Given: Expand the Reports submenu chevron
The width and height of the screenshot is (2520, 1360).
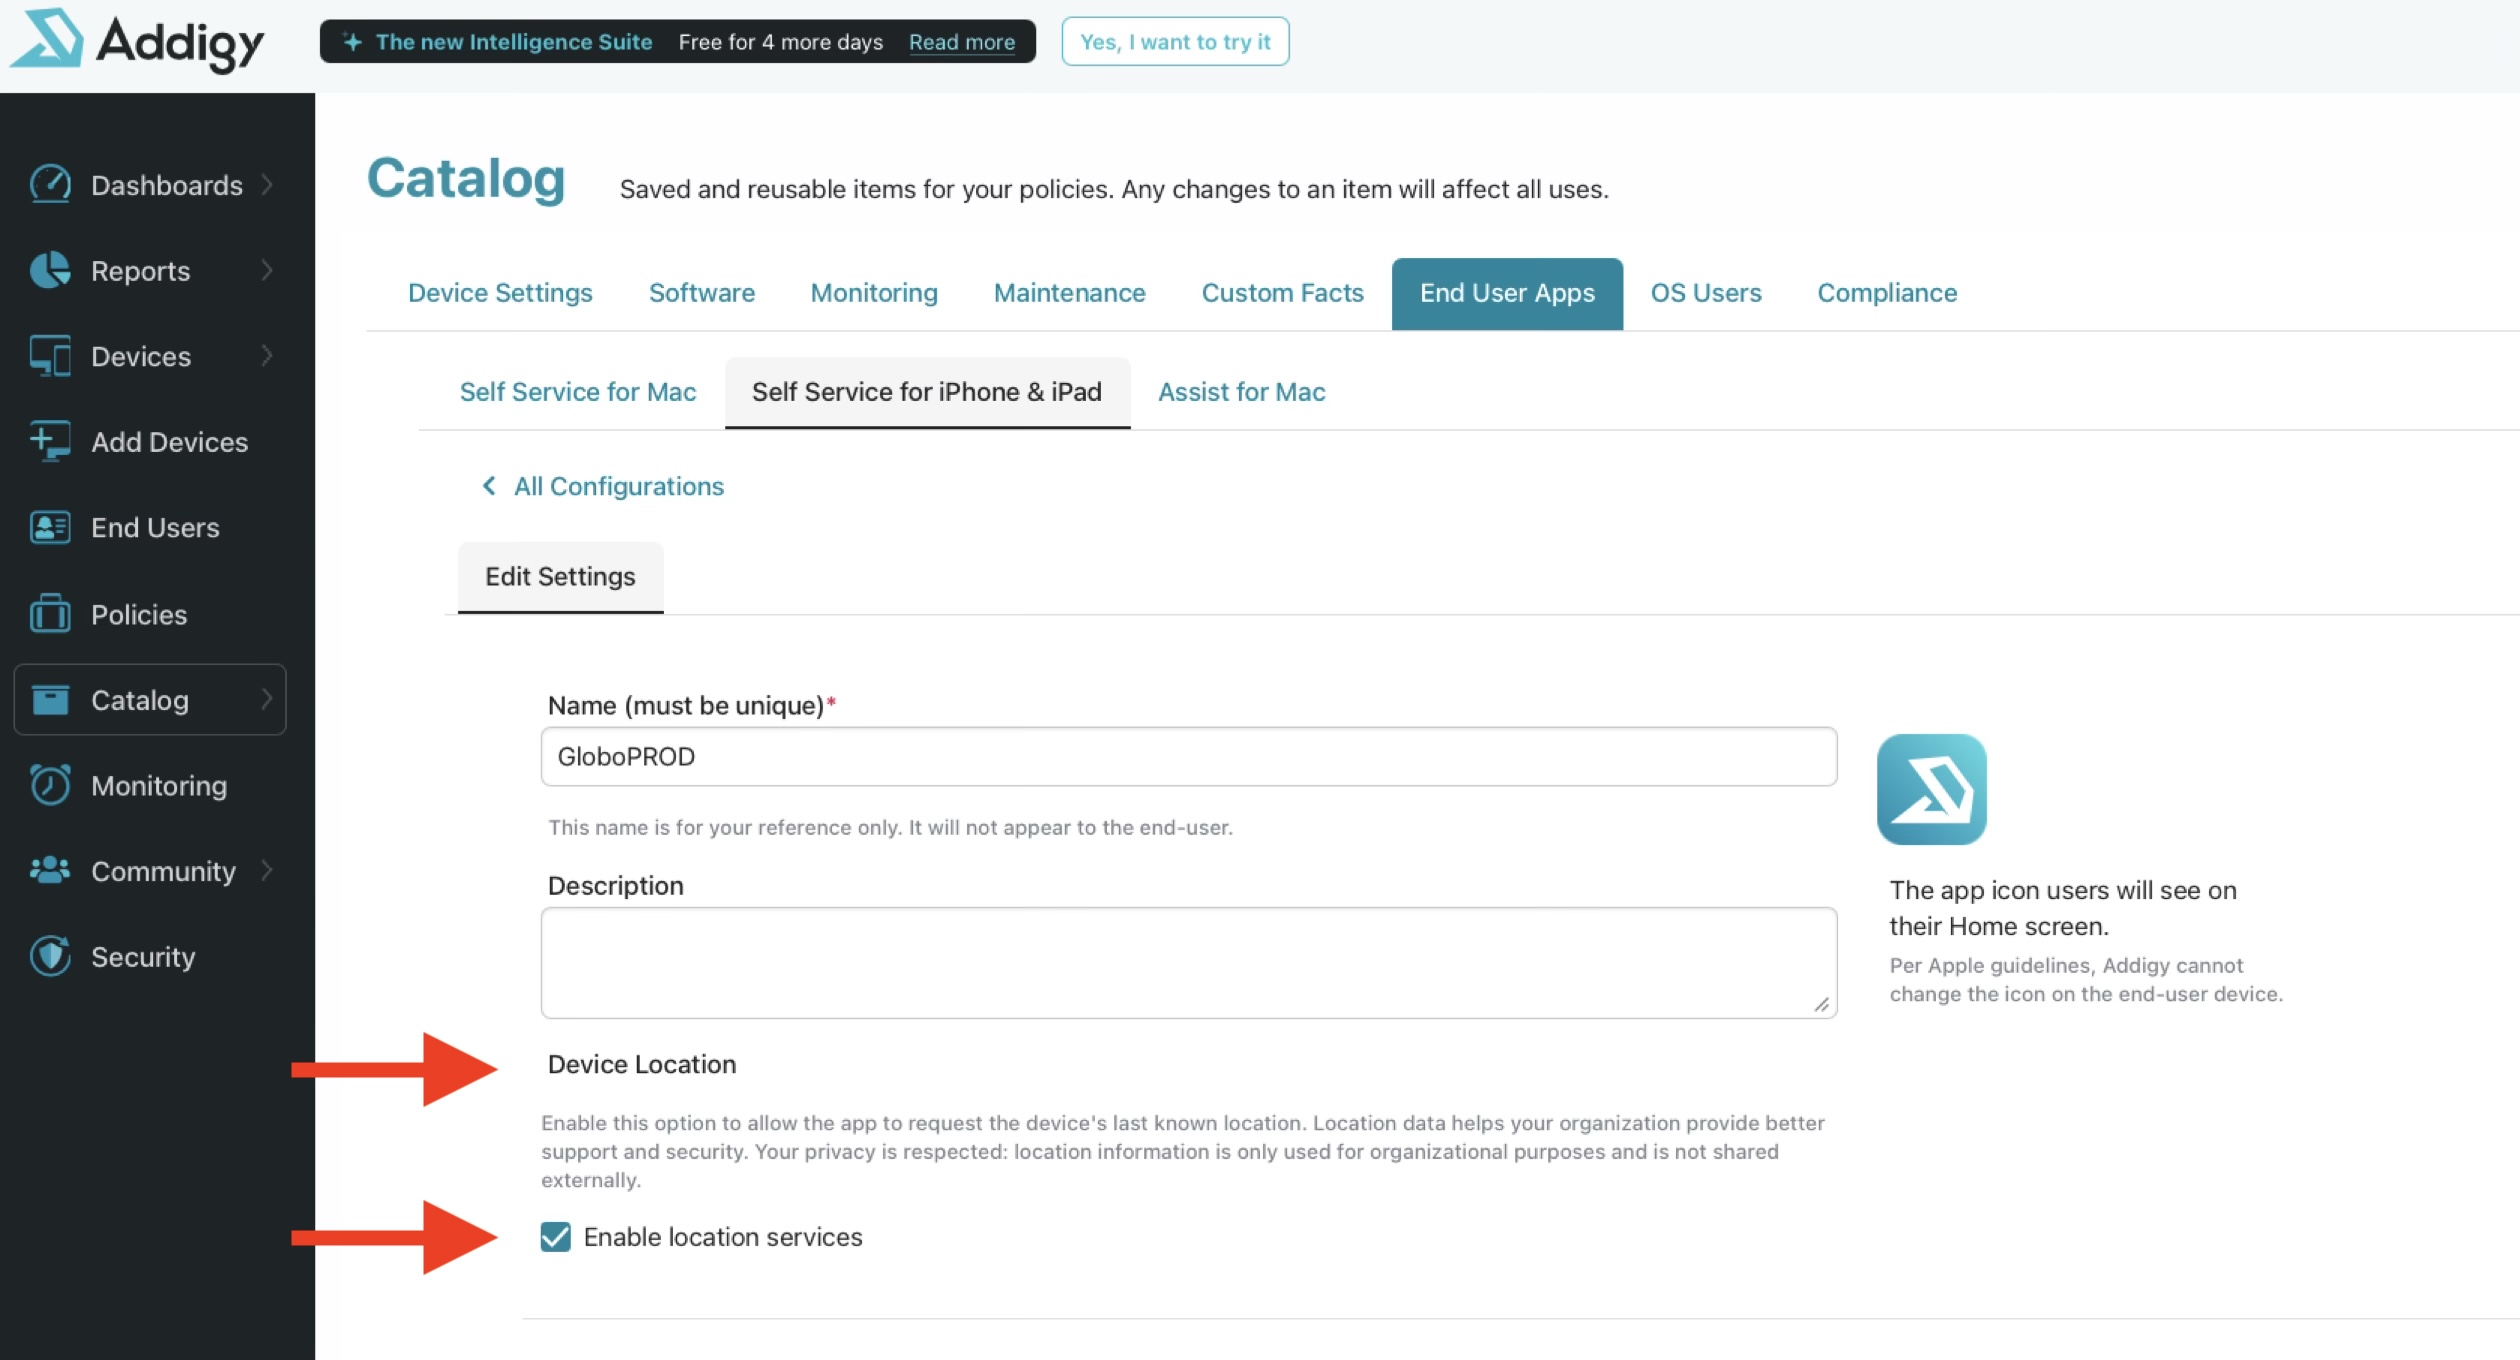Looking at the screenshot, I should click(267, 270).
